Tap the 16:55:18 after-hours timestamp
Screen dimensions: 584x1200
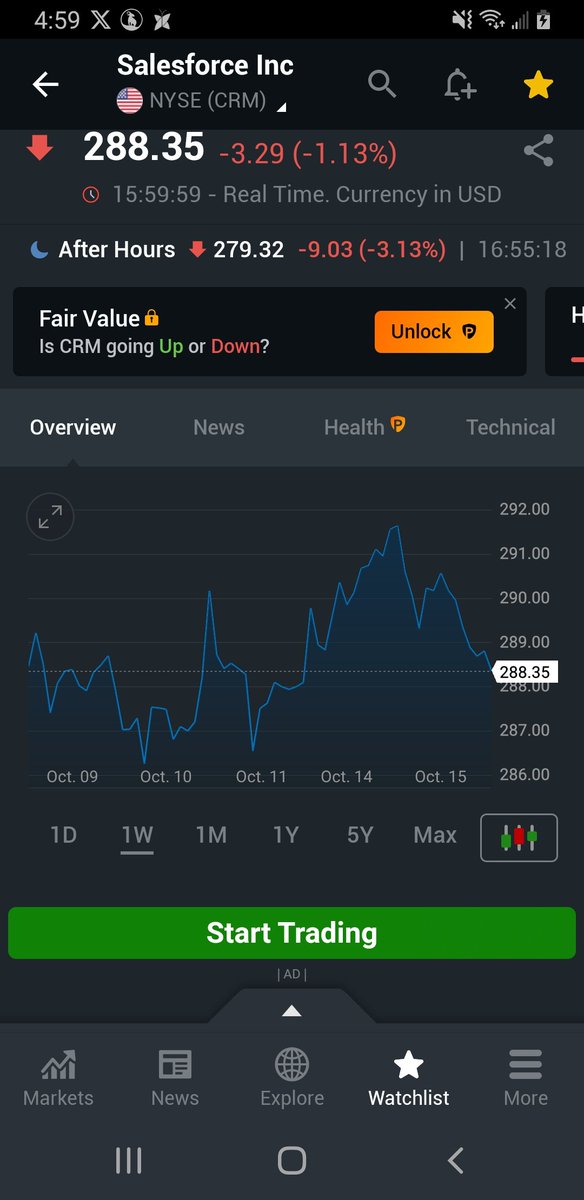522,250
